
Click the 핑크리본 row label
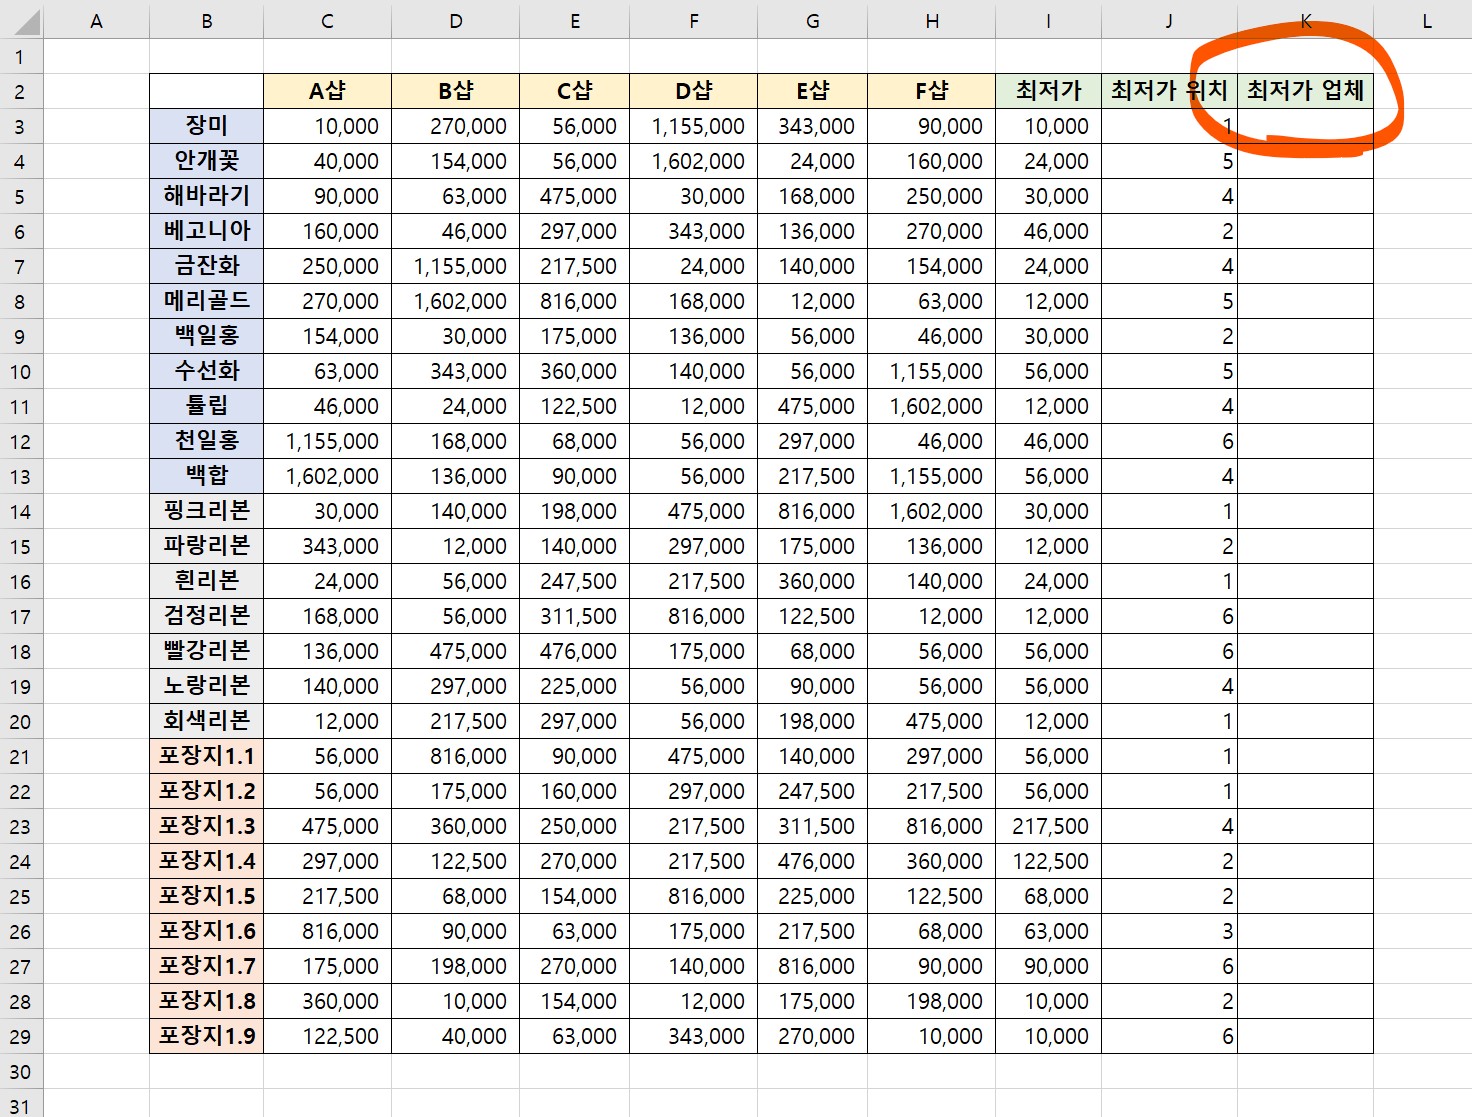click(x=206, y=511)
